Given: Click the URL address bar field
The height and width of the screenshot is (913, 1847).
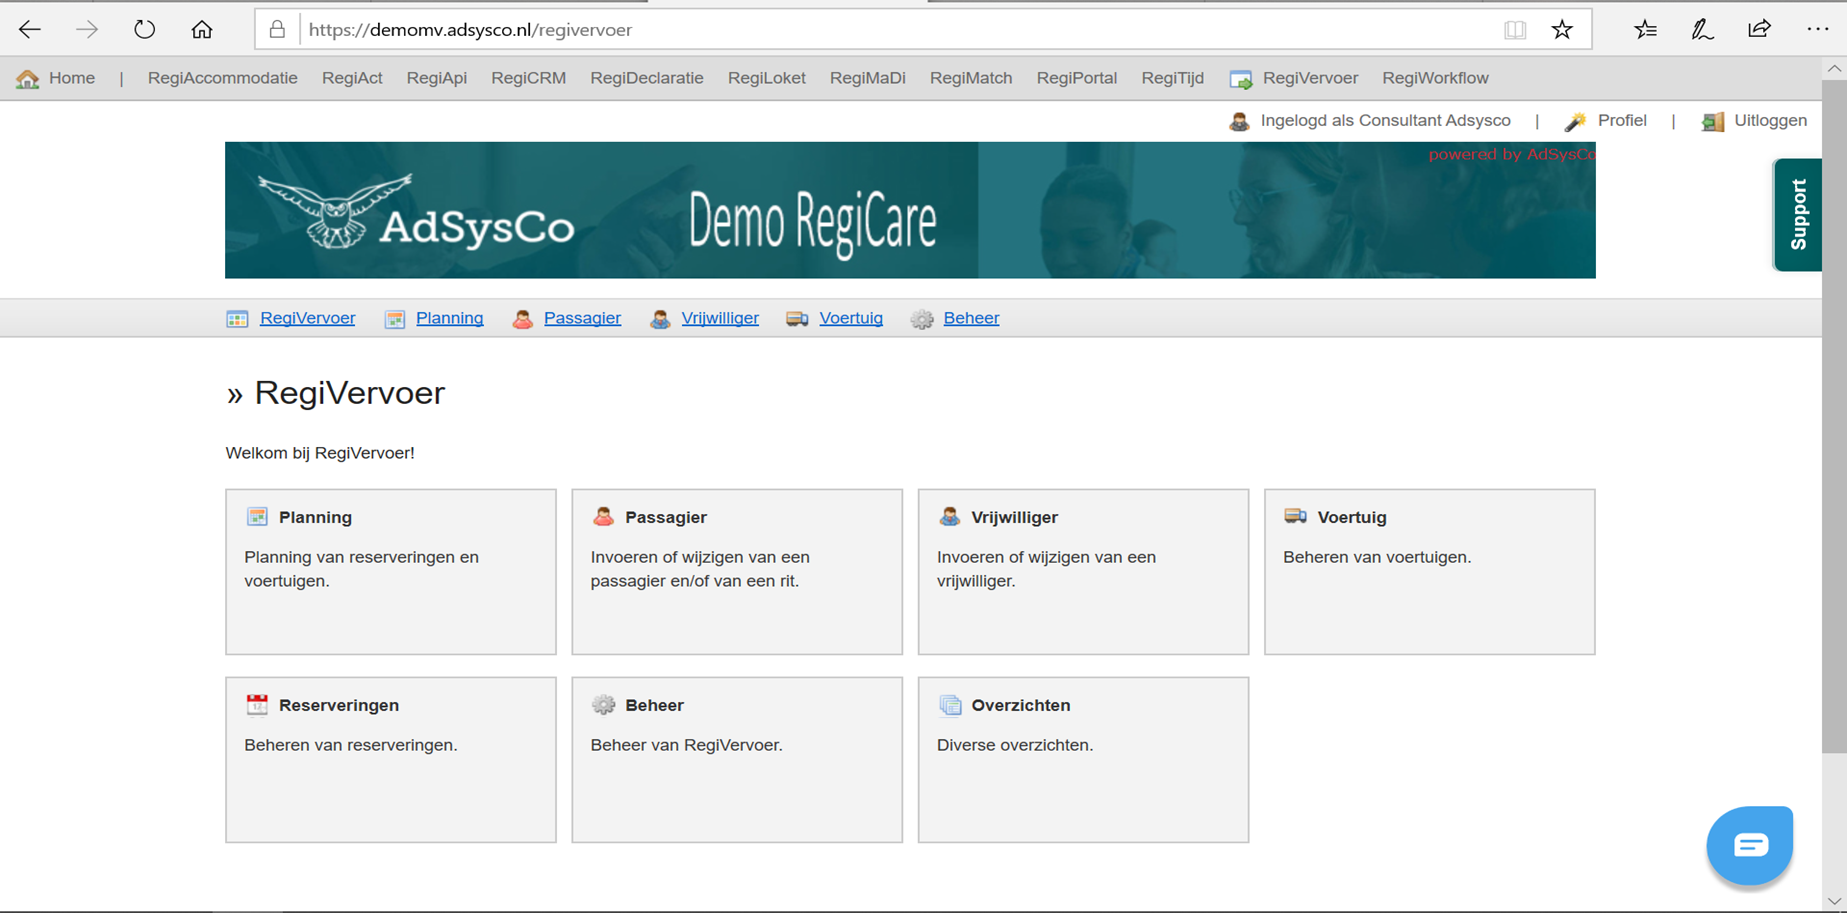Looking at the screenshot, I should click(x=900, y=30).
